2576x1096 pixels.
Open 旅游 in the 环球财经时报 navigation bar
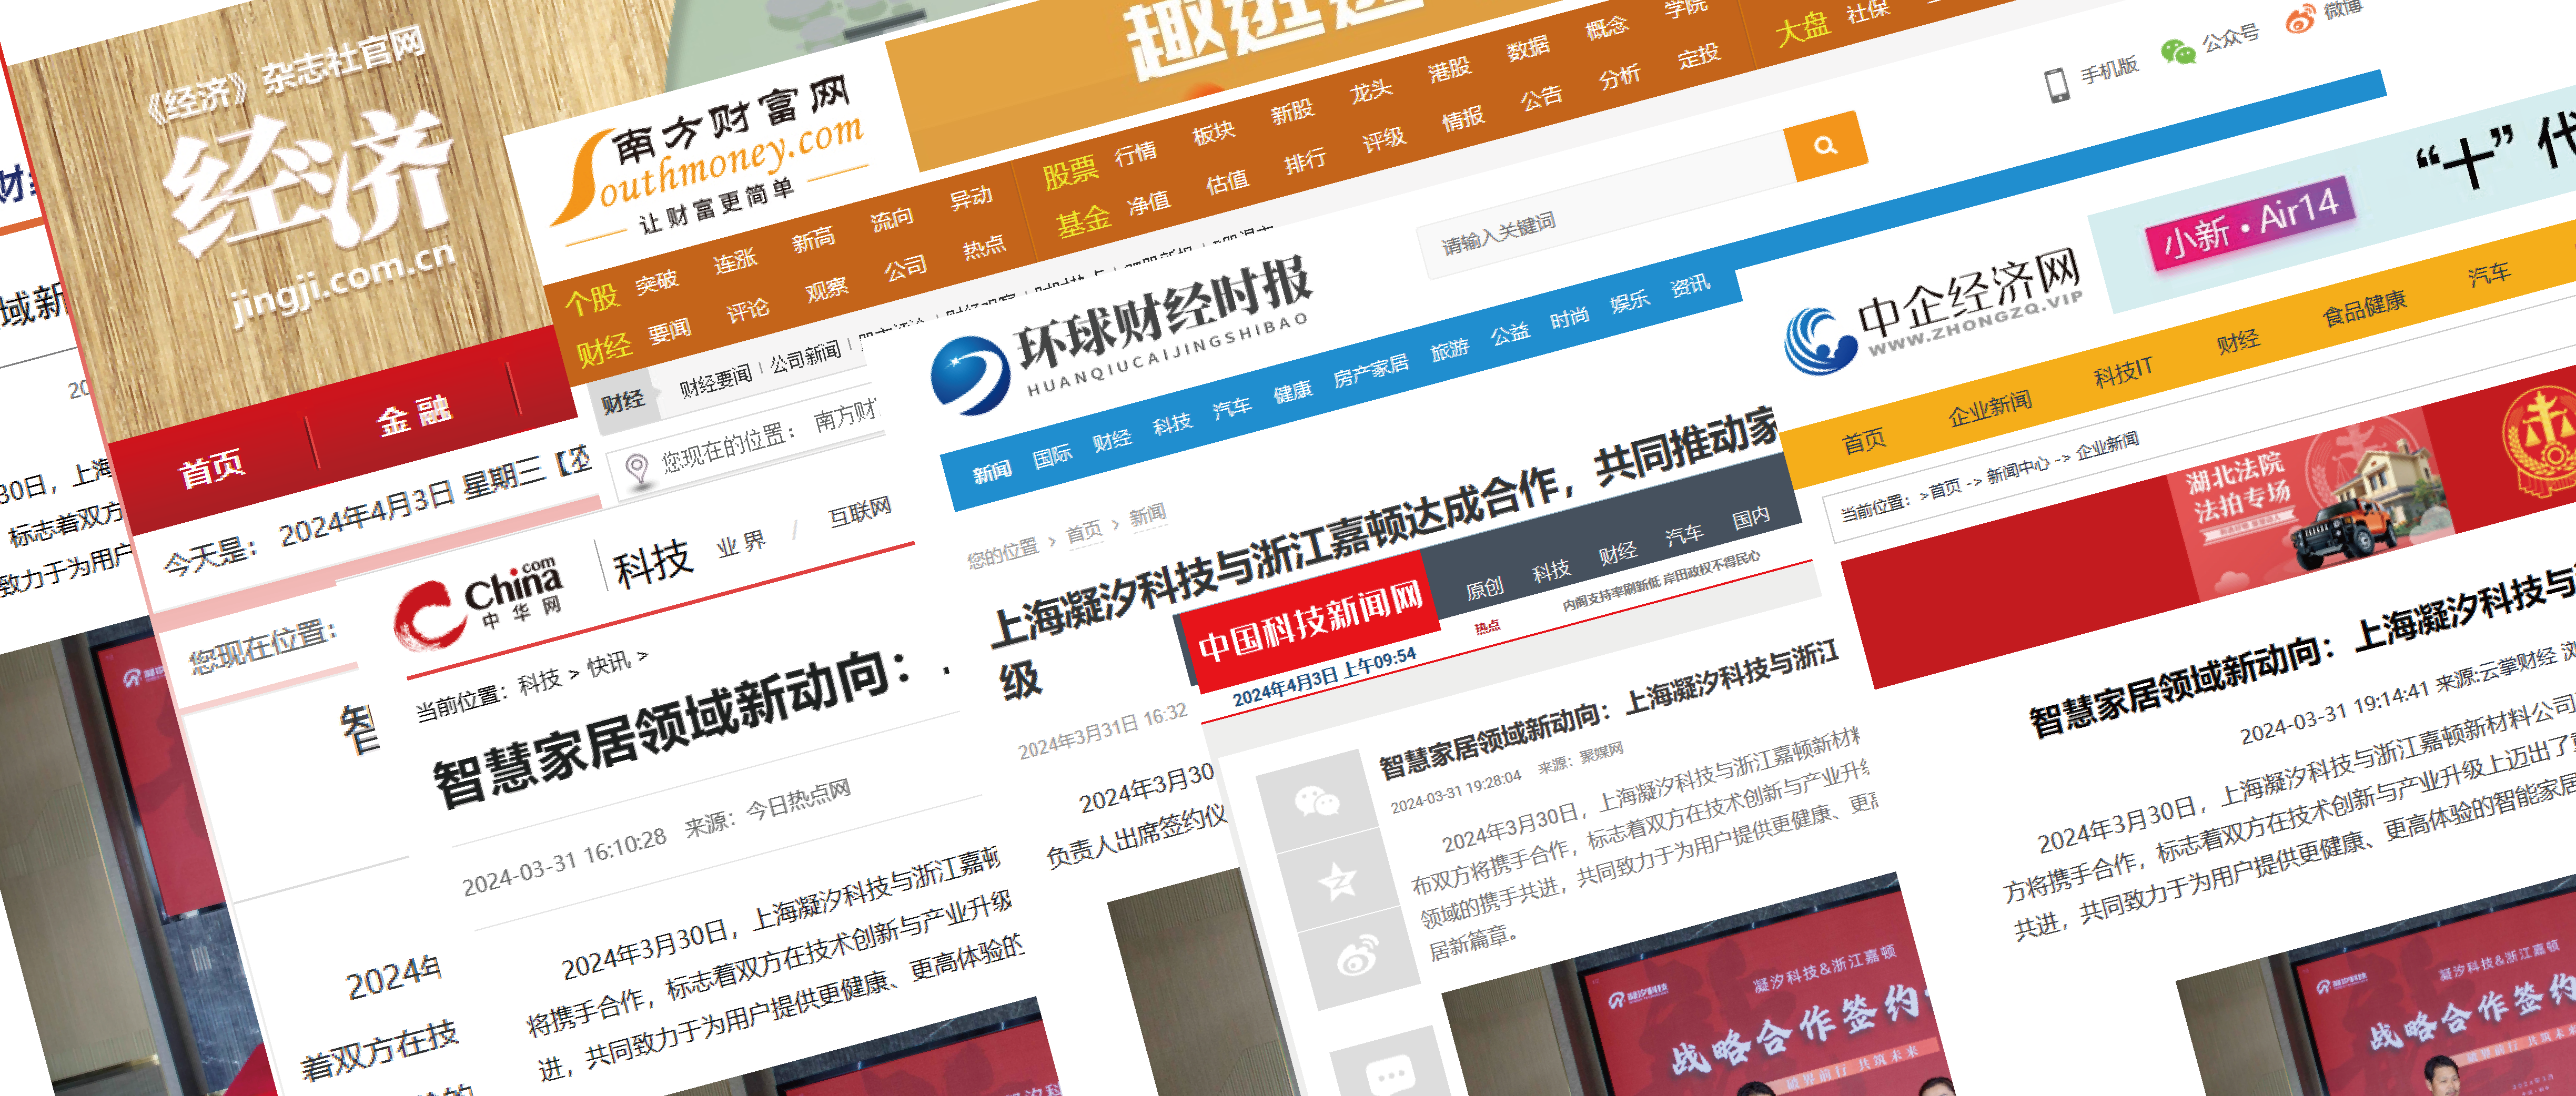(1449, 350)
